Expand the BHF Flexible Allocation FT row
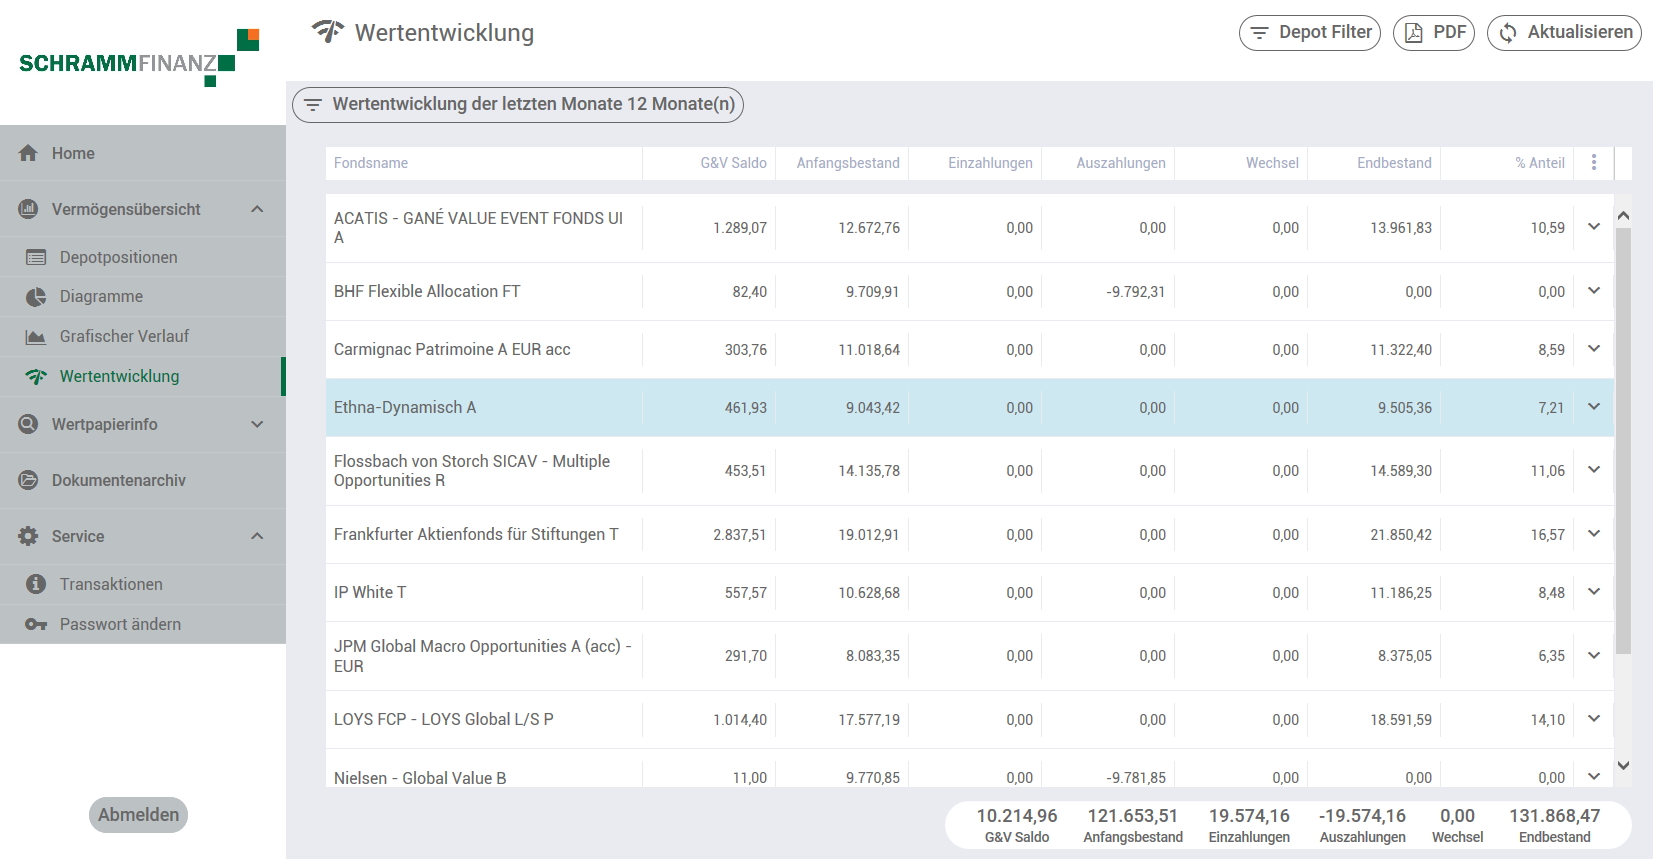The width and height of the screenshot is (1653, 859). 1594,291
